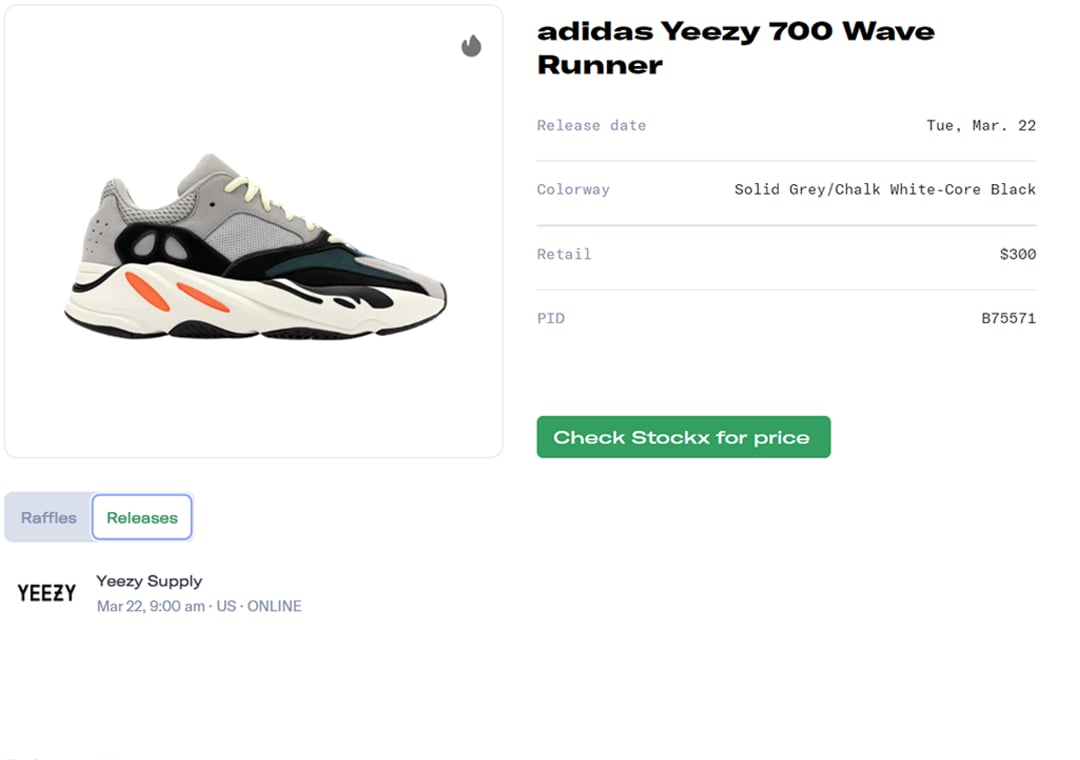
Task: Switch to the Raffles tab
Action: tap(49, 518)
